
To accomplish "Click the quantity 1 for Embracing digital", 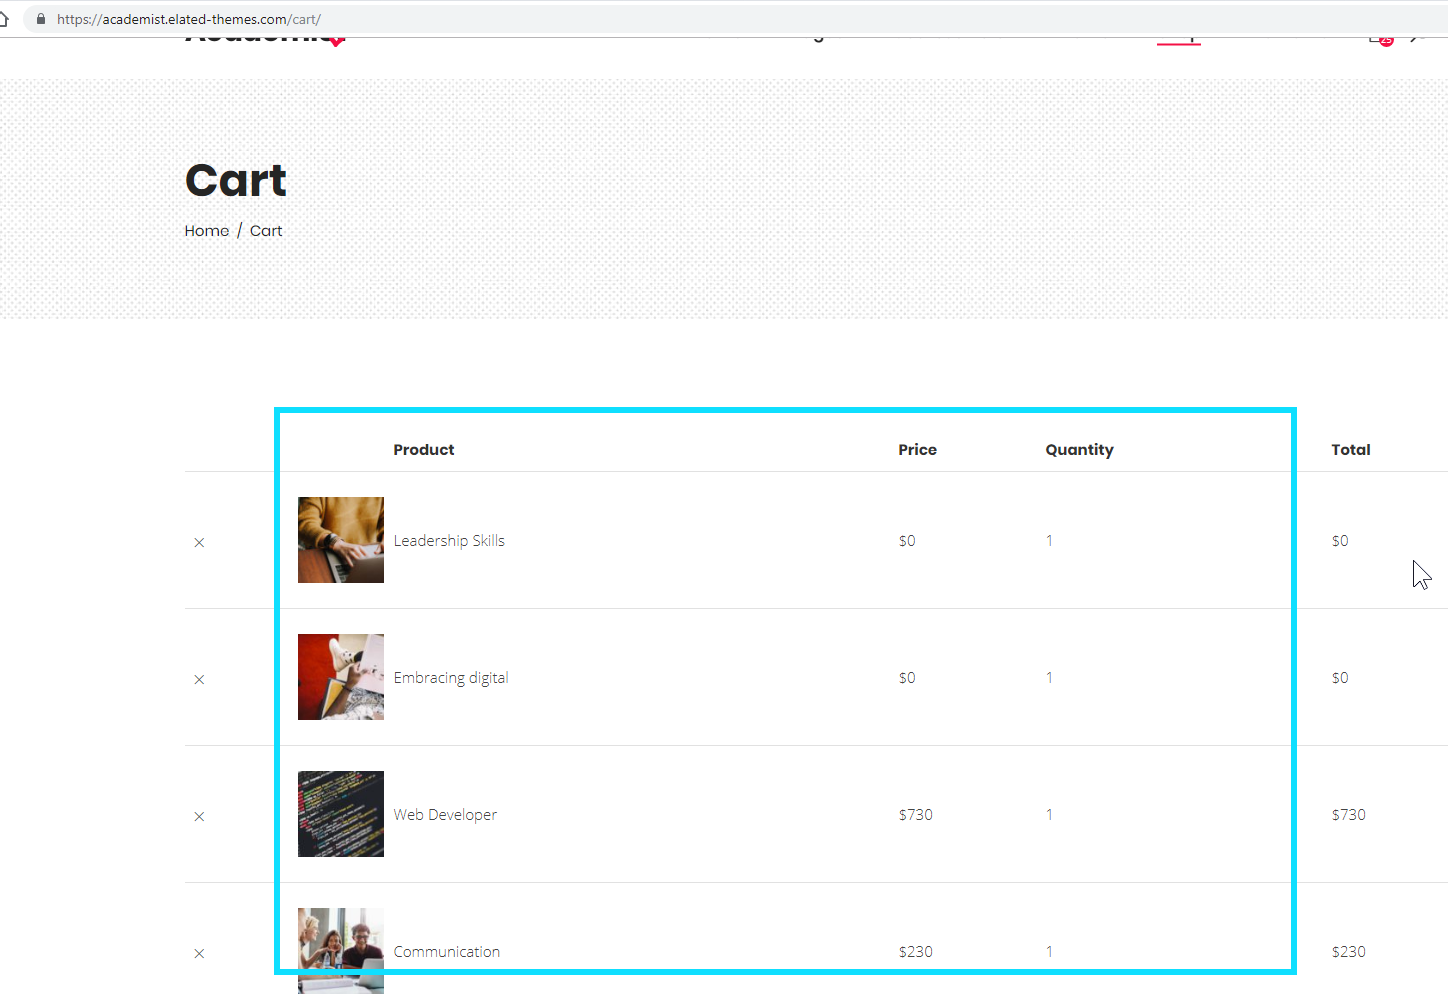I will click(x=1049, y=678).
